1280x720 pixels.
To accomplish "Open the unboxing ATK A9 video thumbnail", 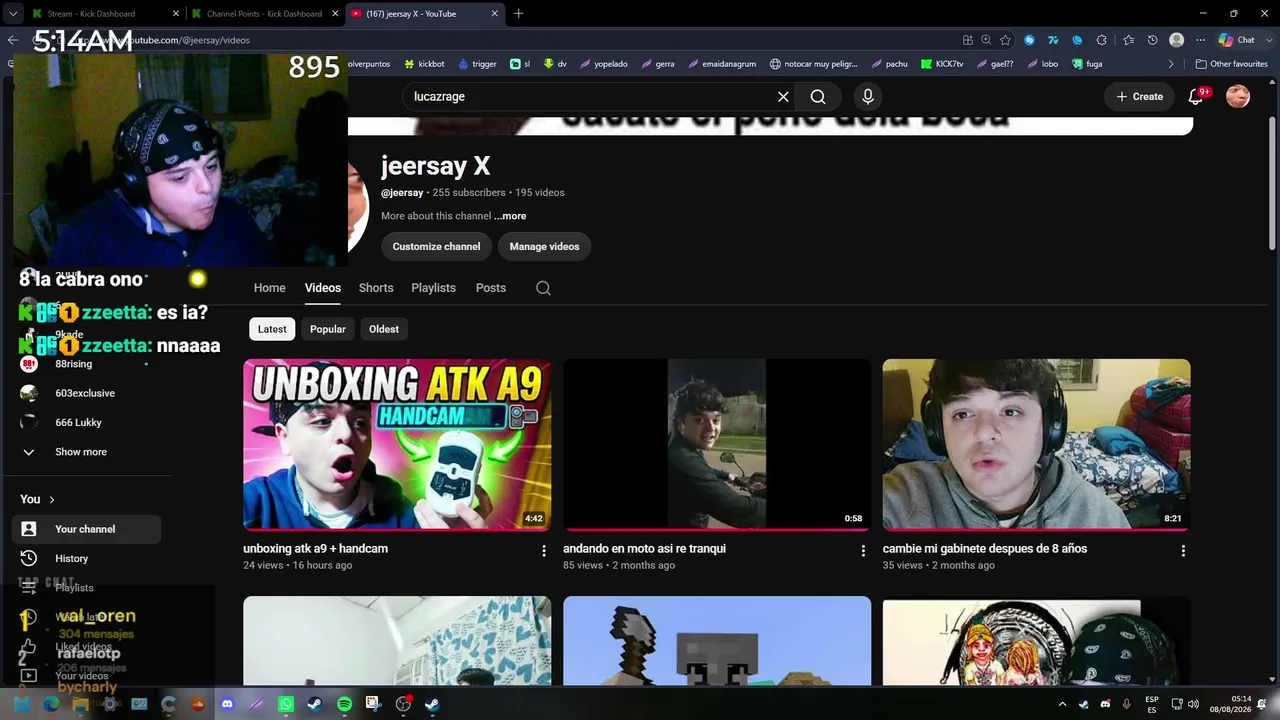I will click(397, 444).
